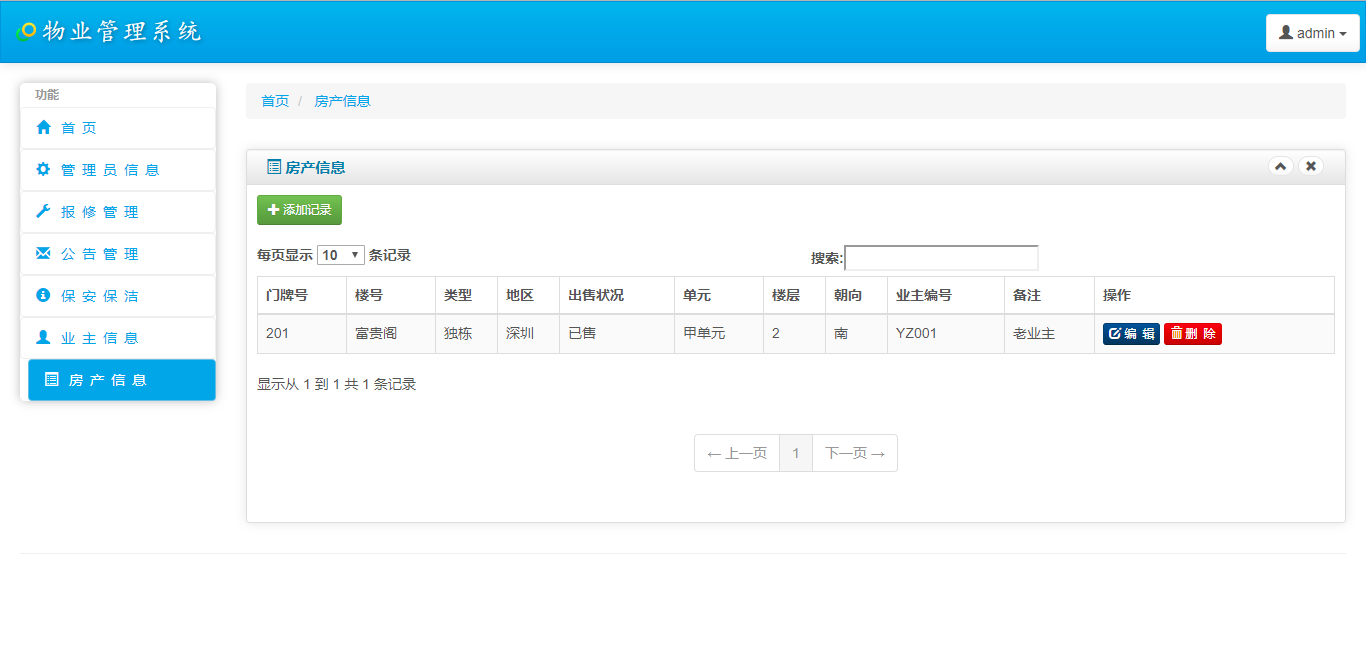Click the 独栋 type cell
This screenshot has width=1366, height=656.
click(467, 334)
